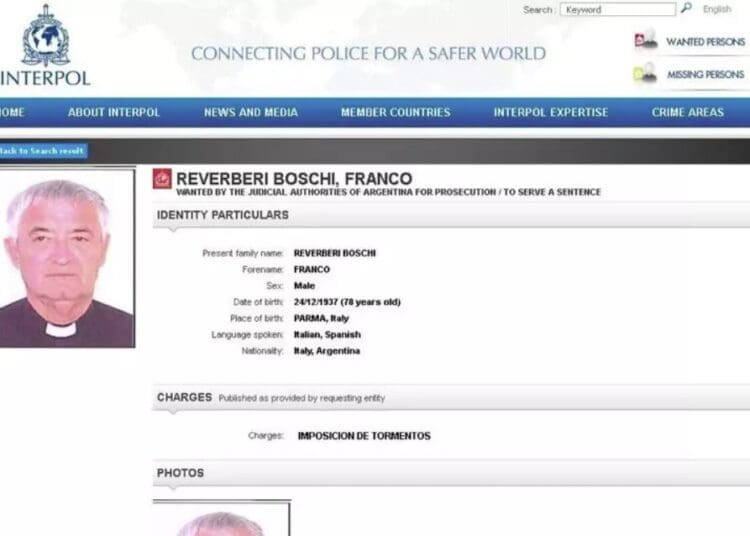Select date of birth 24/12/1937
The width and height of the screenshot is (750, 536).
pyautogui.click(x=316, y=302)
